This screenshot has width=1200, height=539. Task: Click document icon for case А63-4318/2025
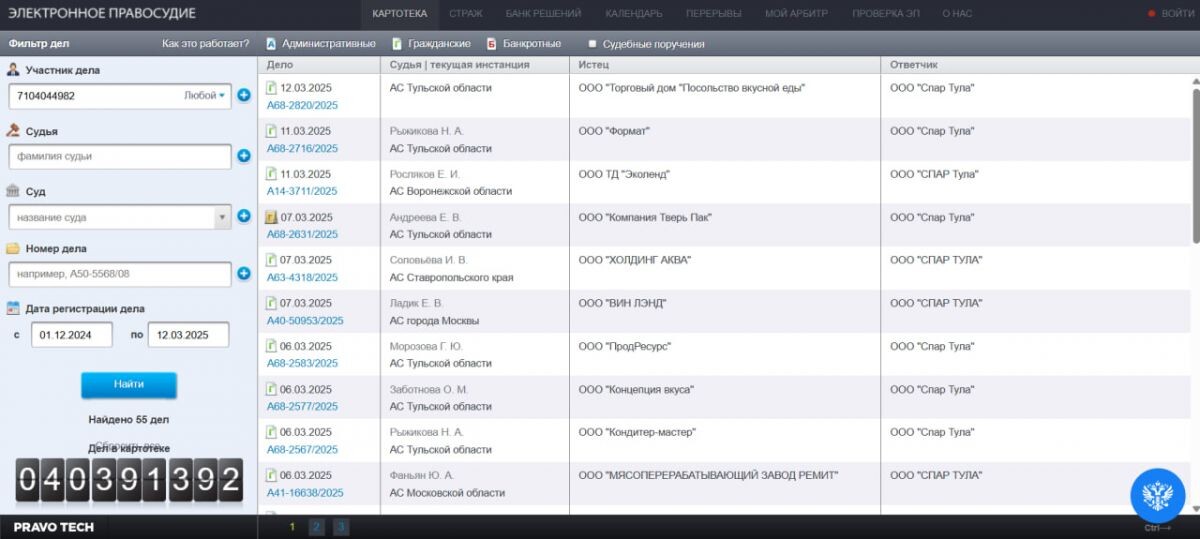pyautogui.click(x=271, y=260)
